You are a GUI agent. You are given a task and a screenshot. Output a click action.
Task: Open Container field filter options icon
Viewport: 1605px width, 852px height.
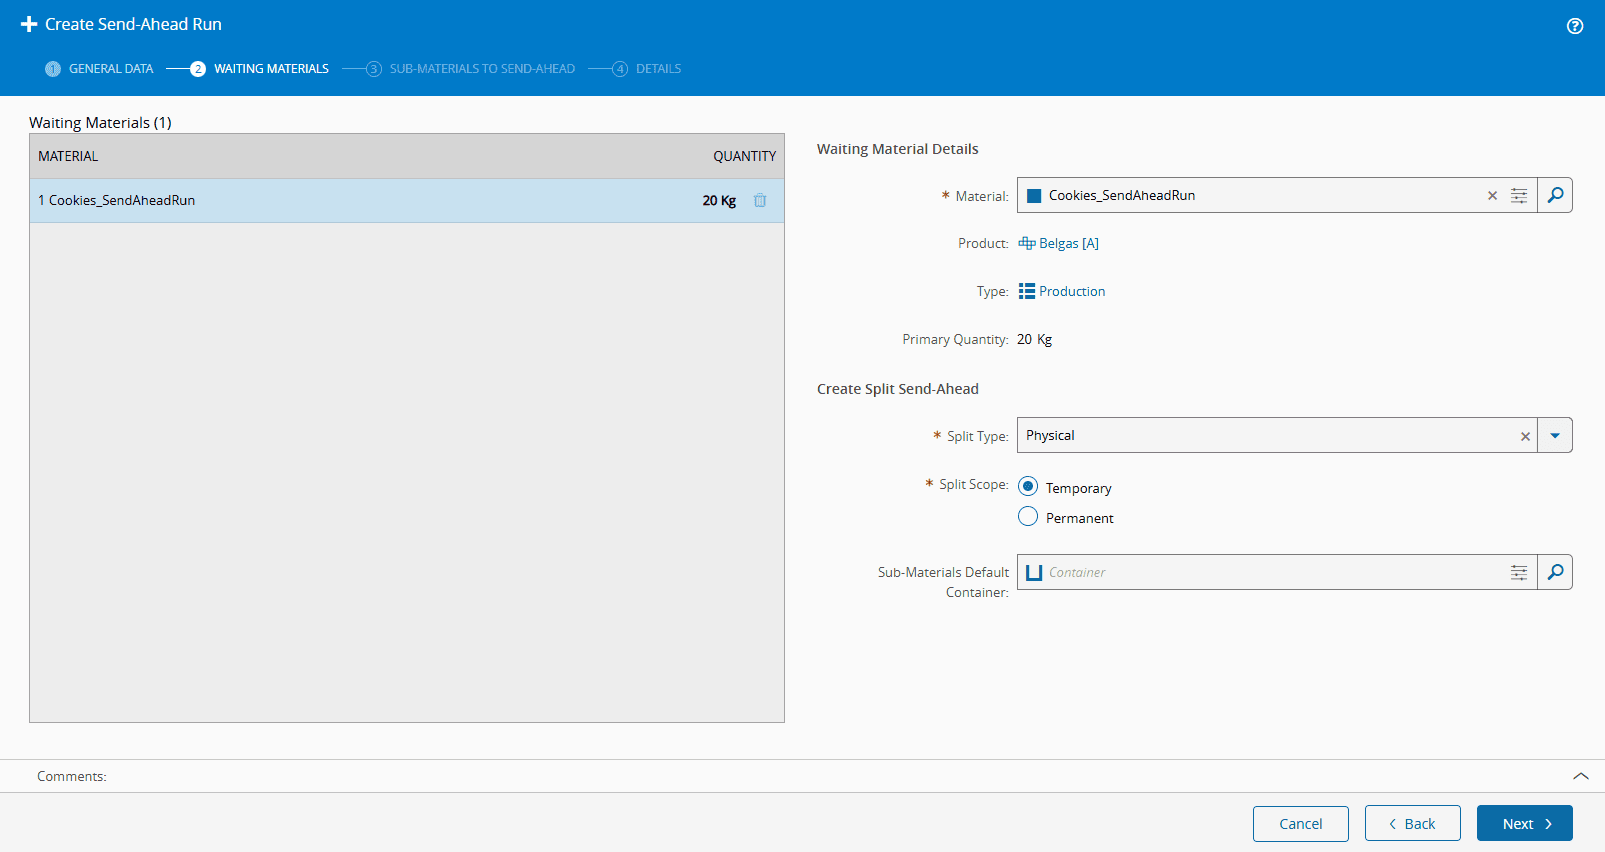pyautogui.click(x=1519, y=573)
